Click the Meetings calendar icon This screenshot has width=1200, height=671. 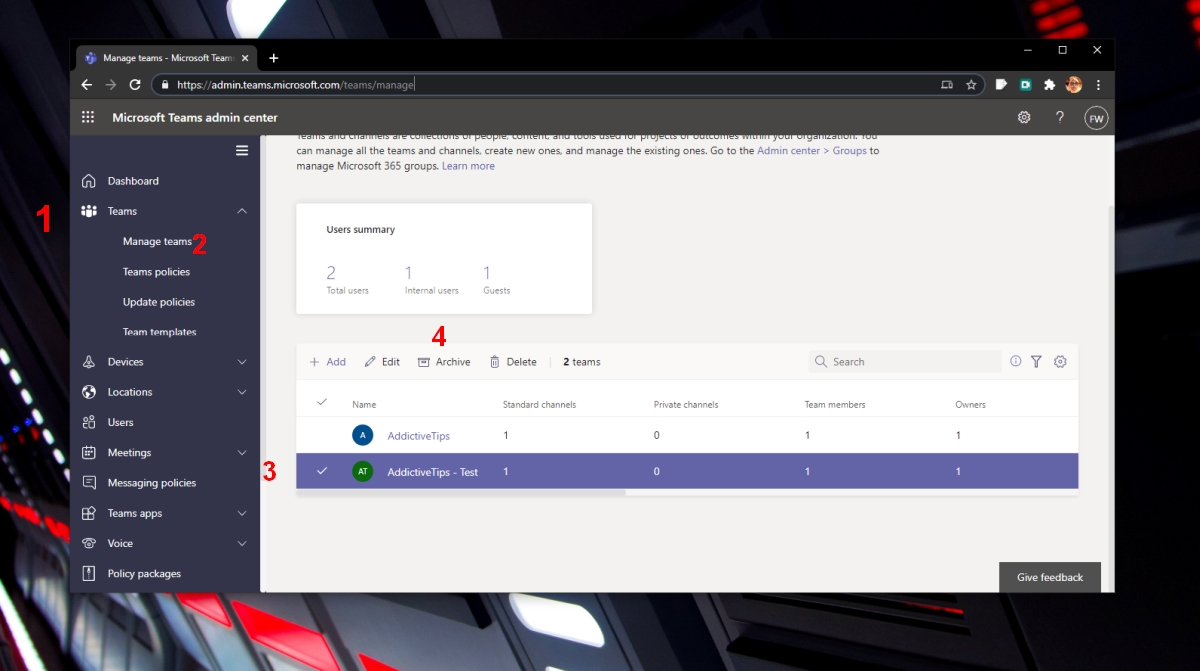click(x=89, y=453)
